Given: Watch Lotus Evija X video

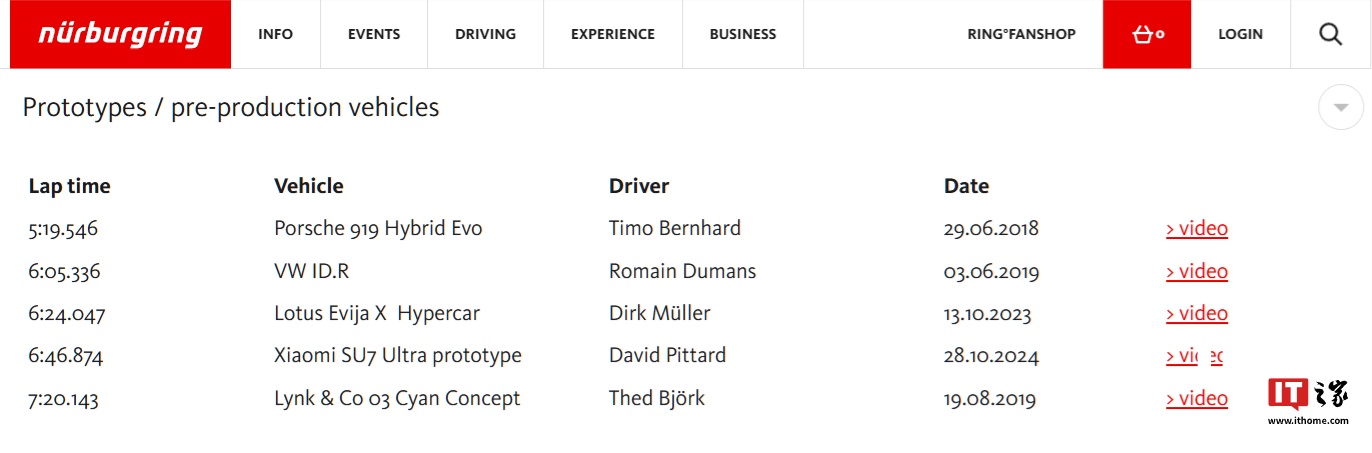Looking at the screenshot, I should click(x=1197, y=314).
